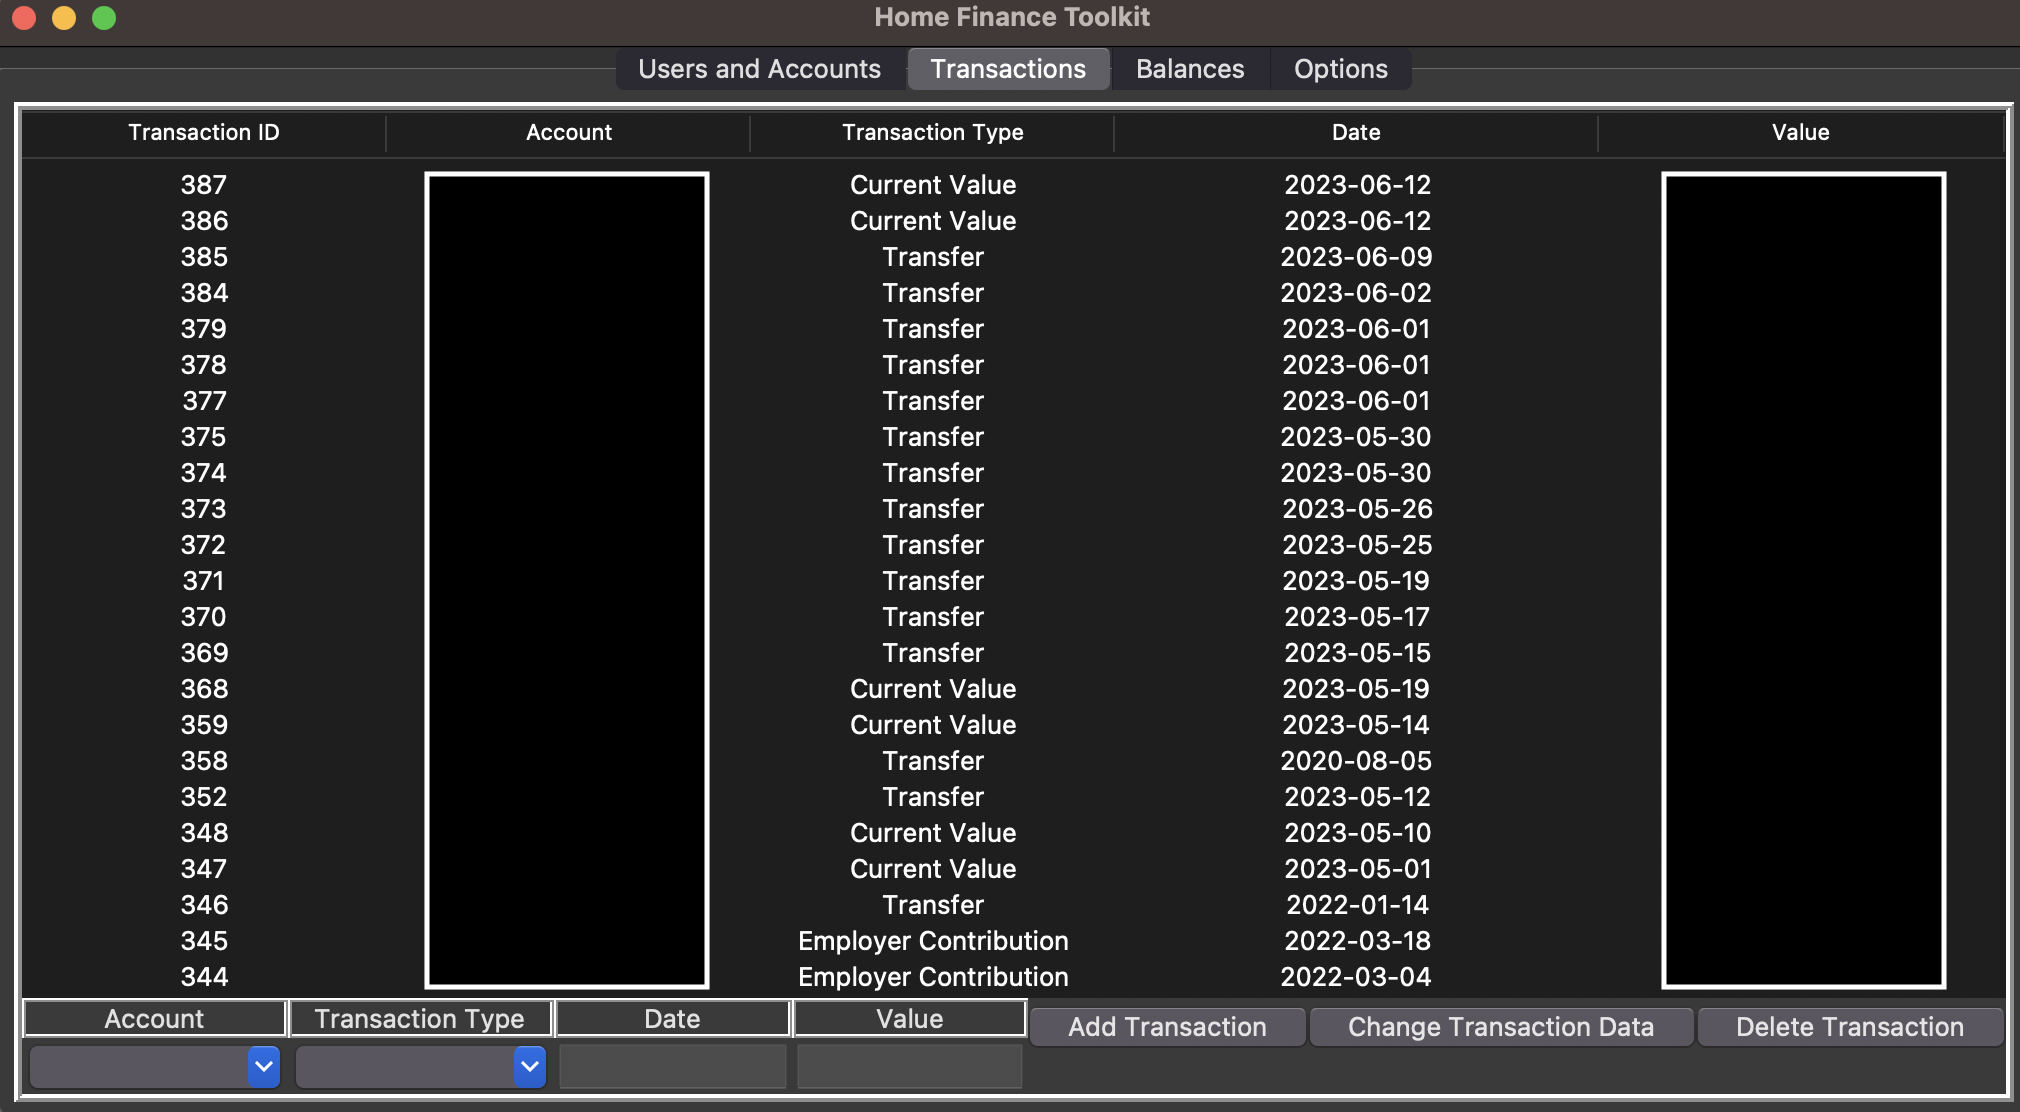2020x1112 pixels.
Task: Click the date 2023-05-01 cell
Action: click(x=1357, y=869)
